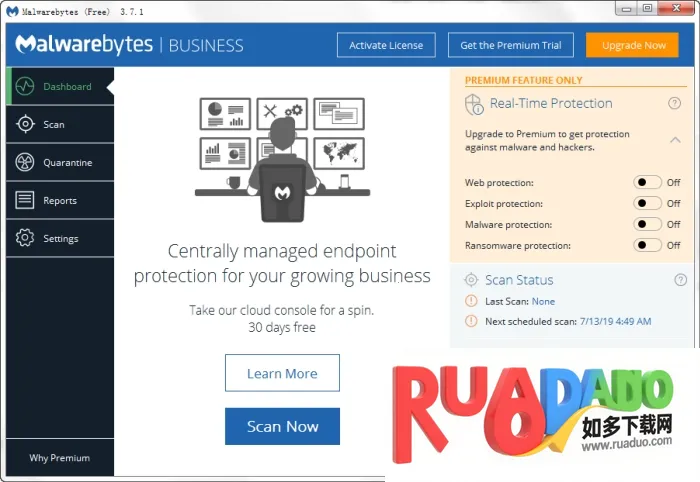The height and width of the screenshot is (482, 700).
Task: Click the Dashboard pulse icon in sidebar
Action: tap(25, 87)
